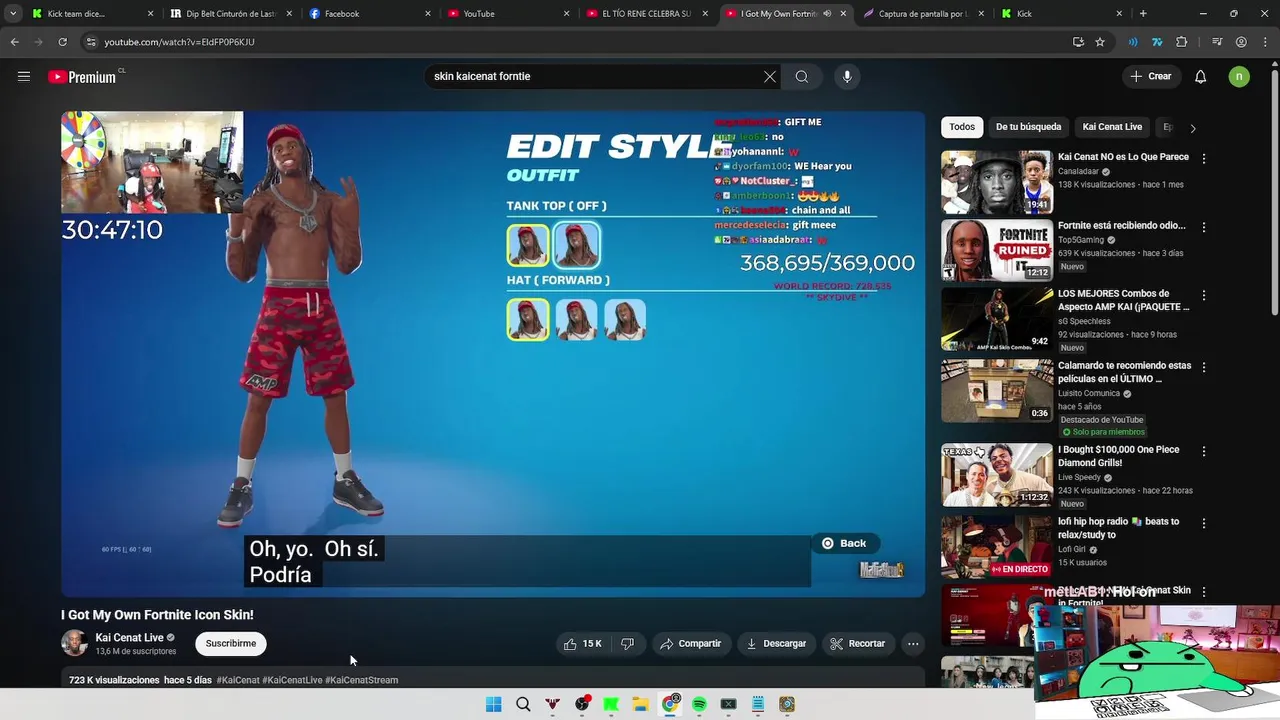Open Windows taskbar search magnifier
The width and height of the screenshot is (1280, 720).
523,704
